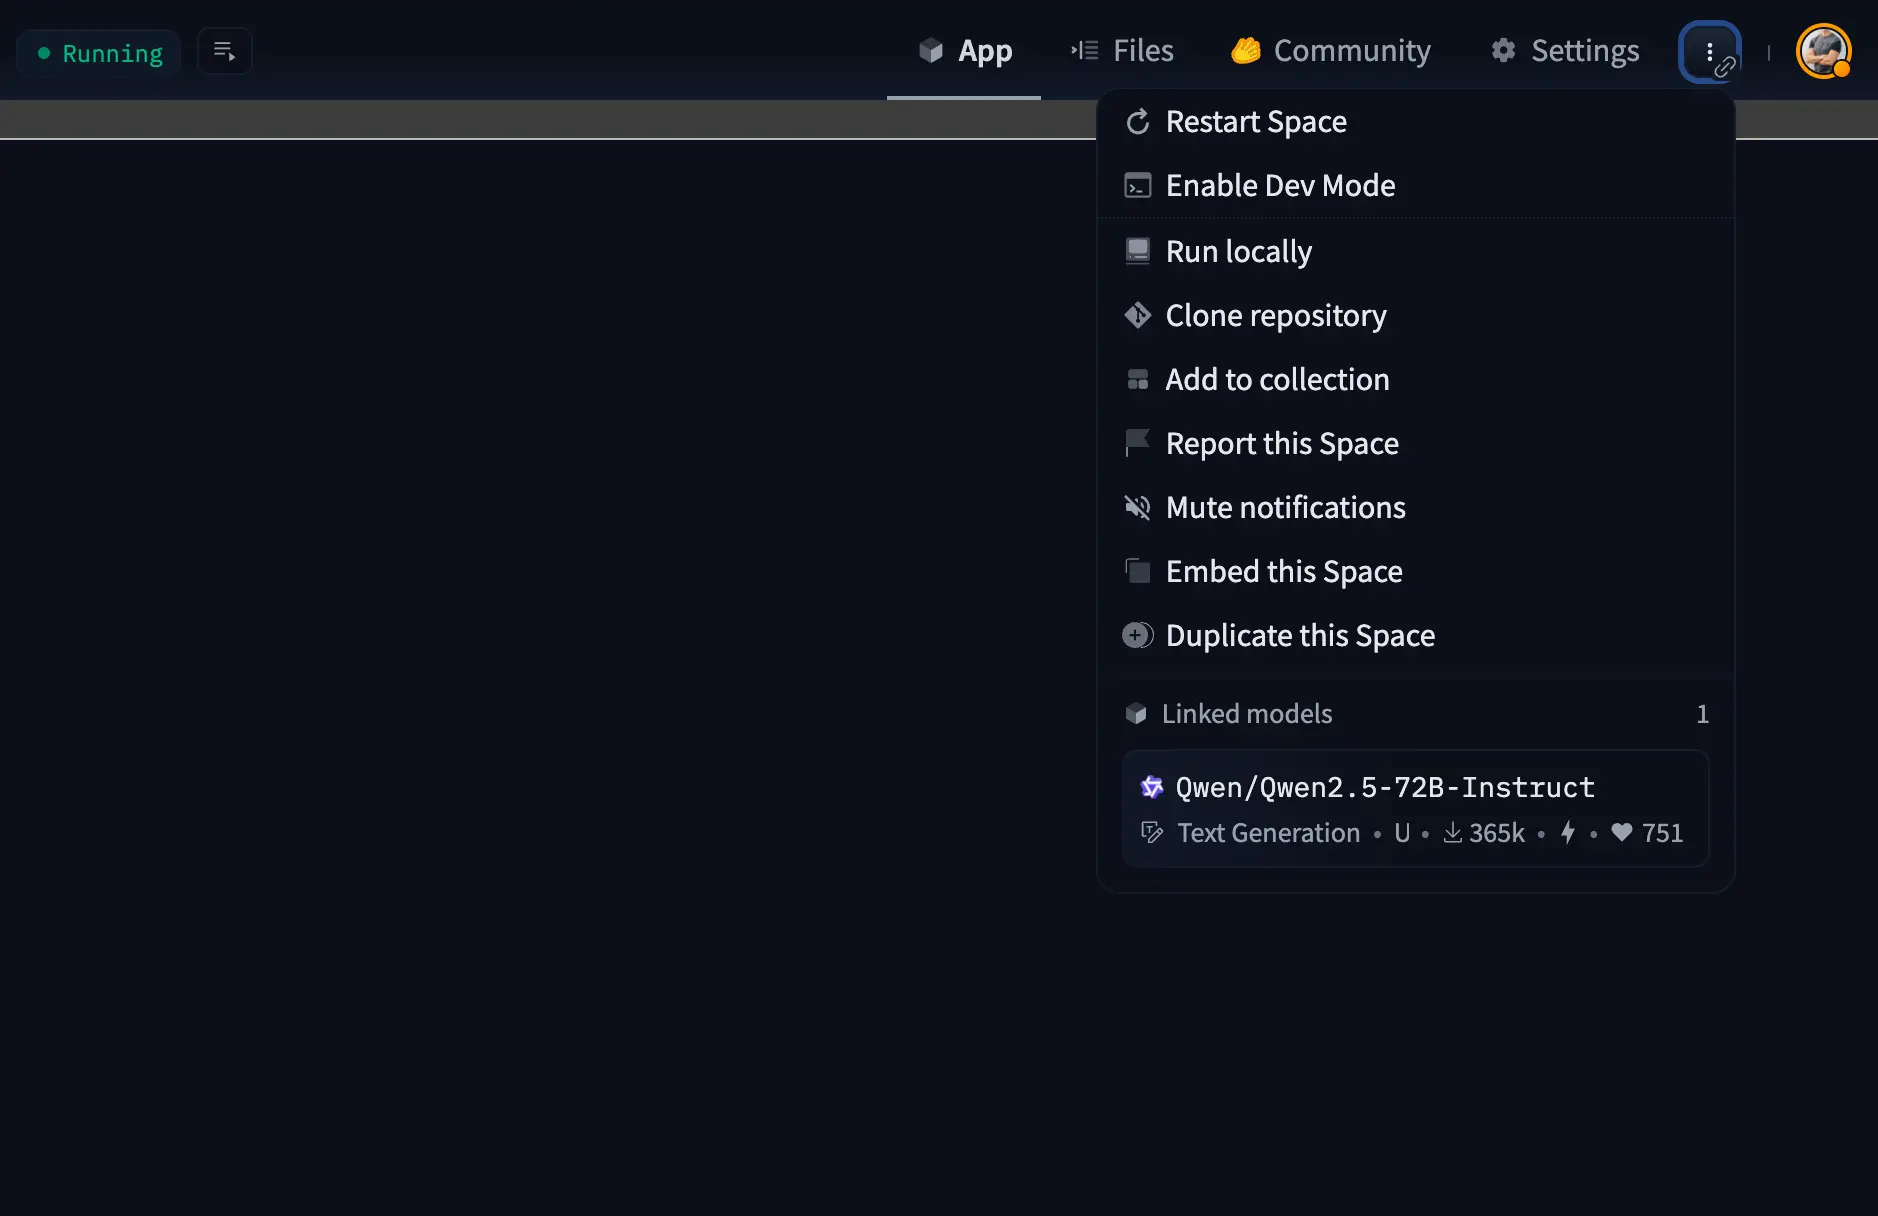Click the Qwen logo icon
The image size is (1878, 1216).
(1152, 787)
